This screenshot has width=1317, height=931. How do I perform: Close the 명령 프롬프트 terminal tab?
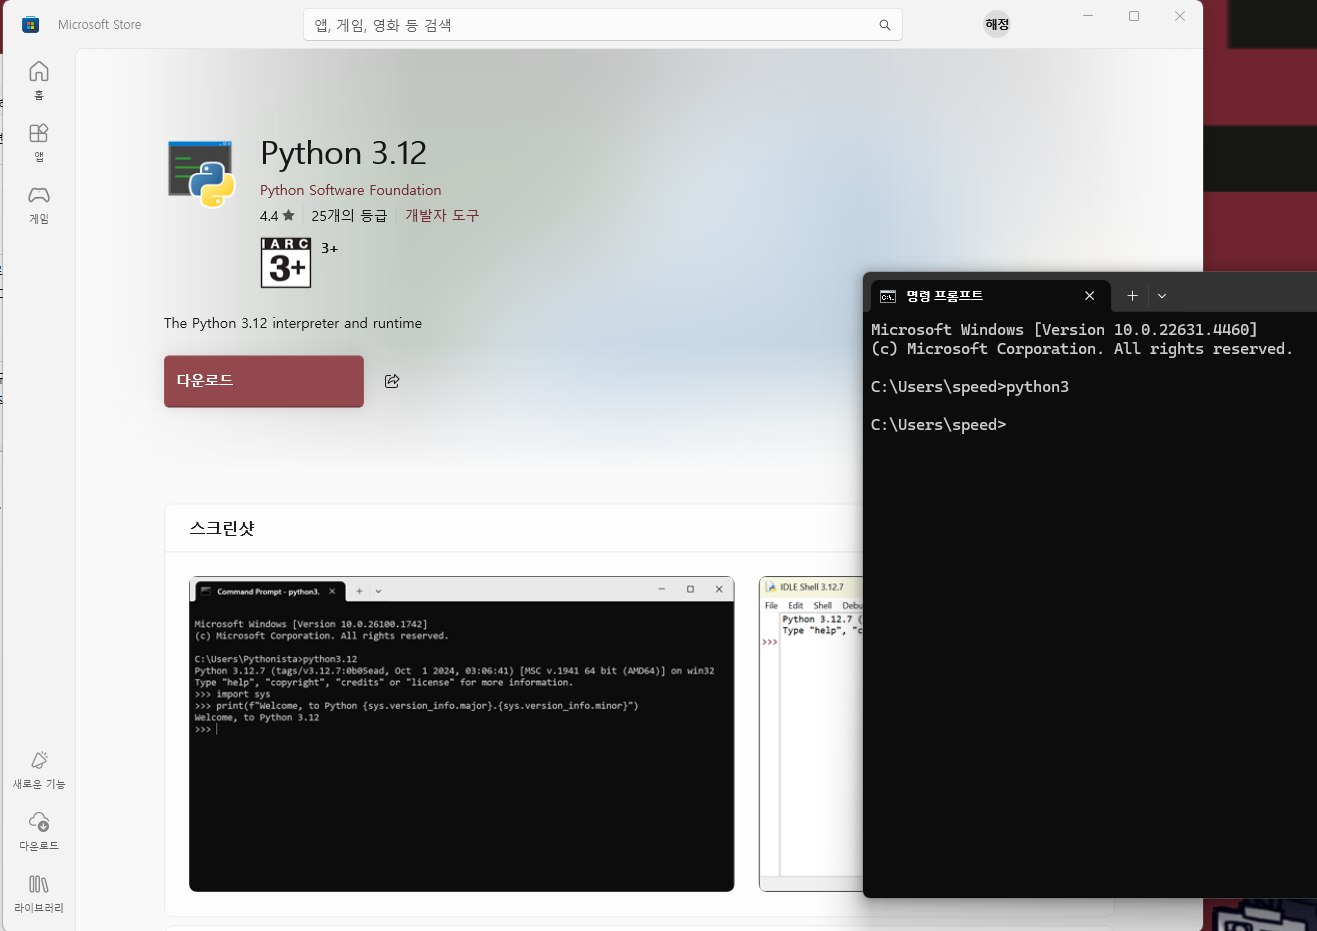pos(1090,296)
